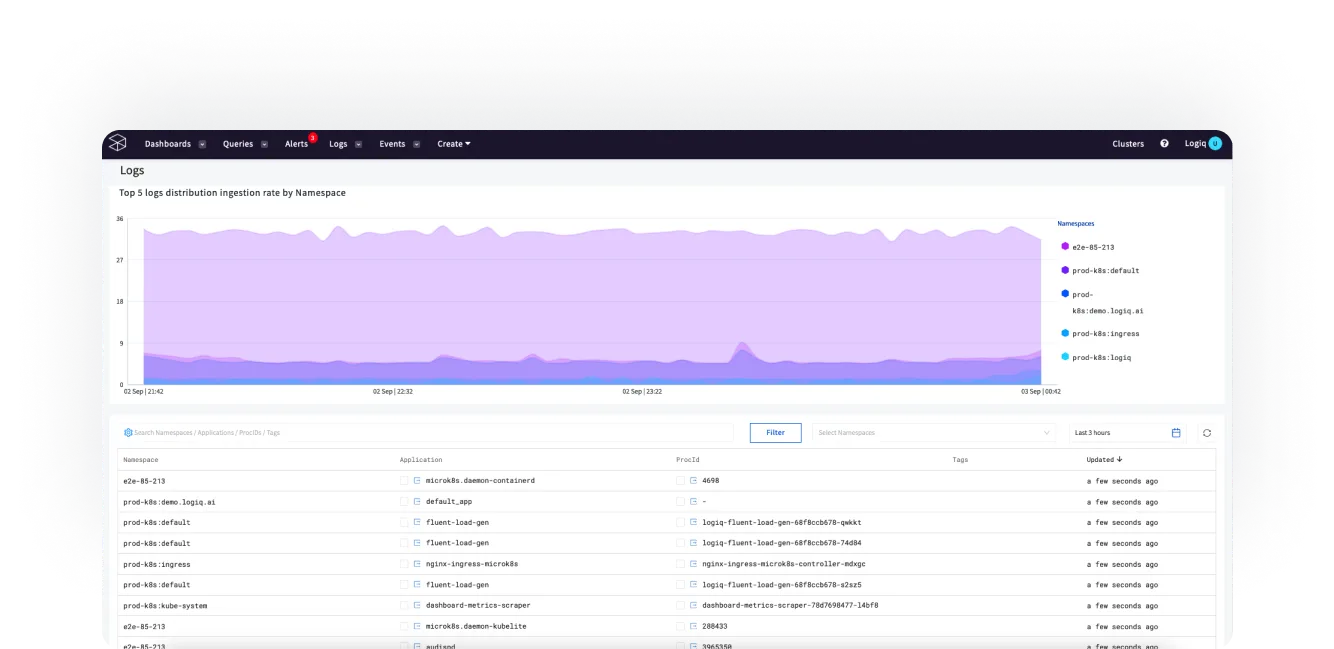Expand the Queries dropdown arrow
The height and width of the screenshot is (649, 1334).
pyautogui.click(x=264, y=144)
